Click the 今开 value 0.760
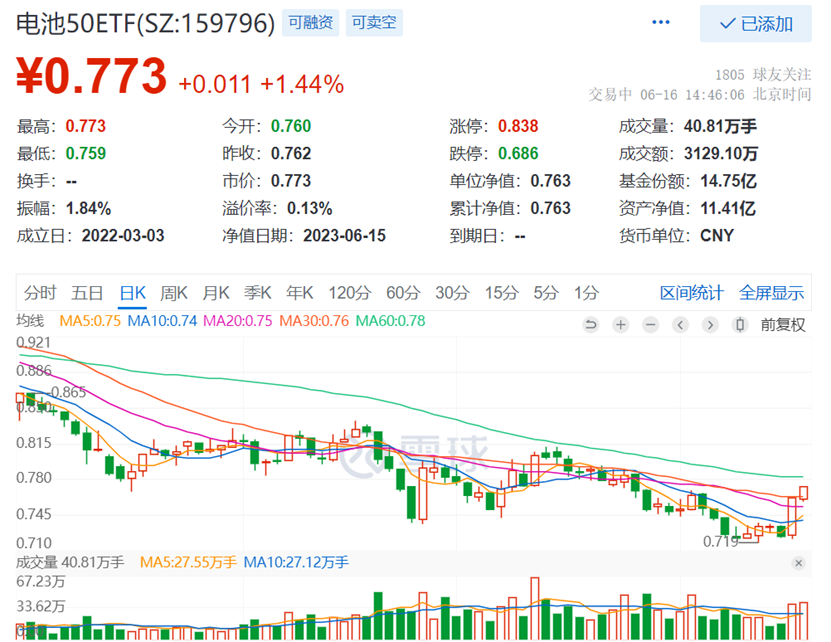This screenshot has height=642, width=831. click(x=291, y=126)
